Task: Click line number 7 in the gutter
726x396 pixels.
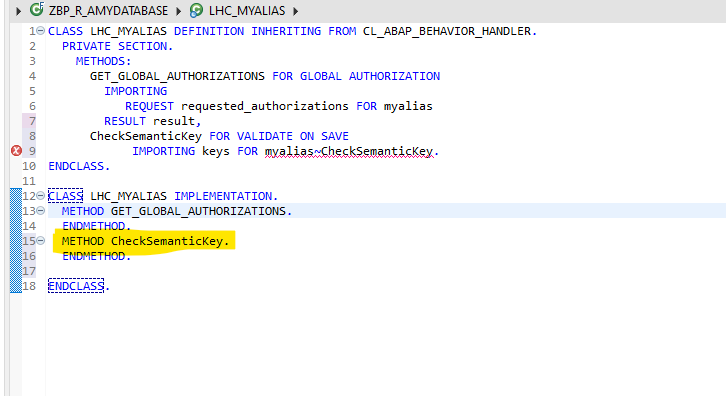Action: (32, 121)
